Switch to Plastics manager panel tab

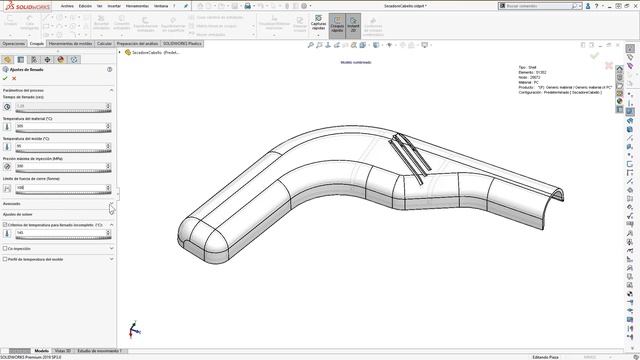(74, 60)
